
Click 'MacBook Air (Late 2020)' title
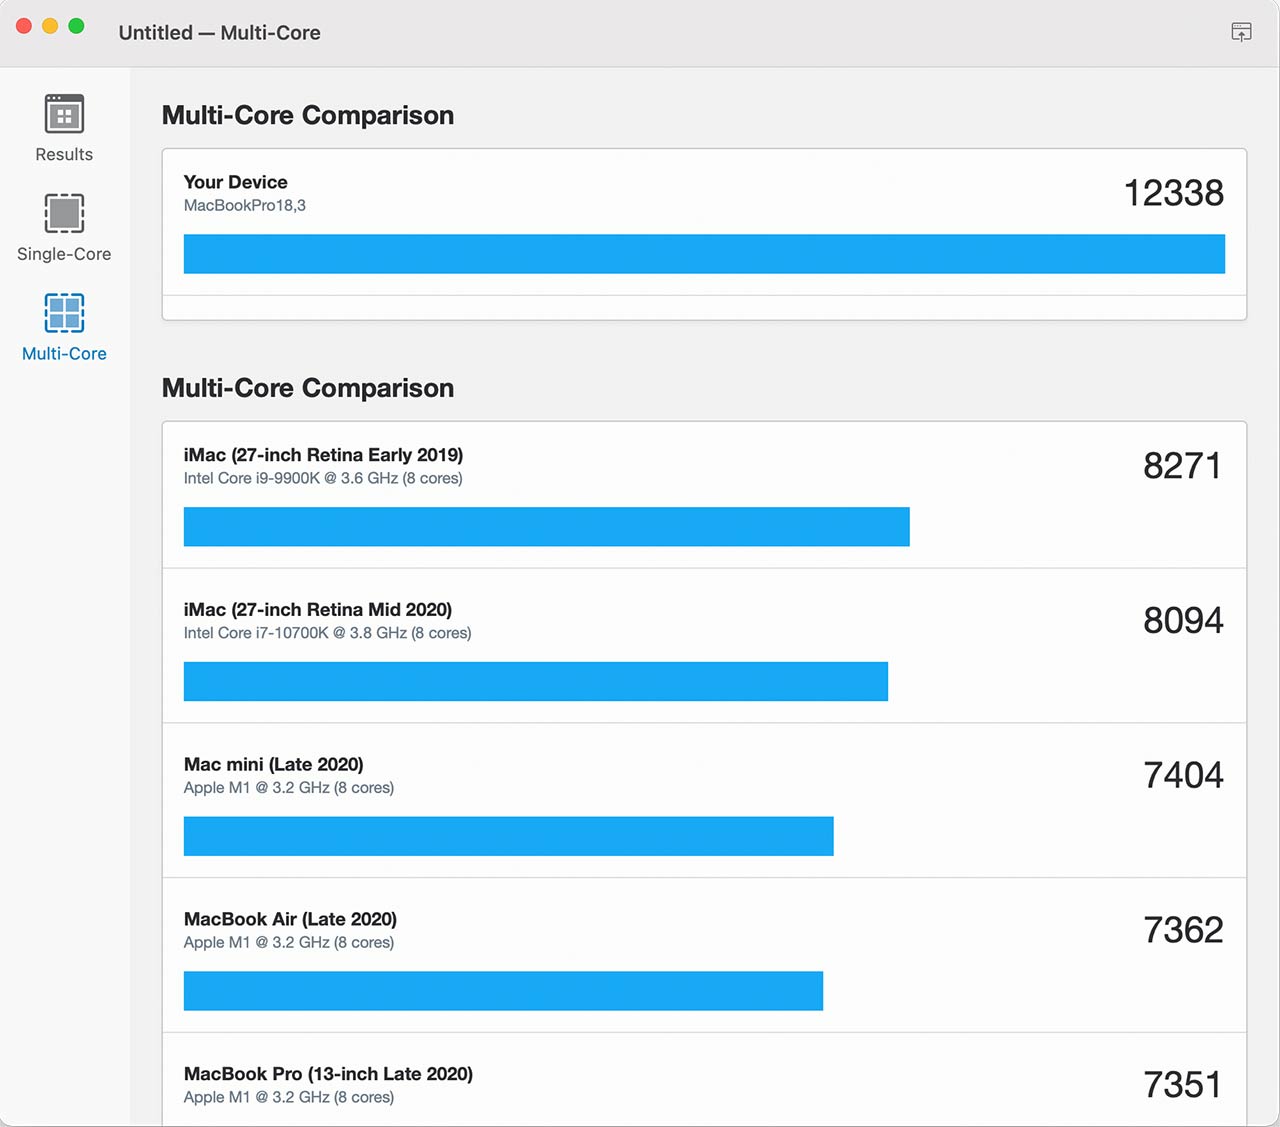[x=290, y=919]
